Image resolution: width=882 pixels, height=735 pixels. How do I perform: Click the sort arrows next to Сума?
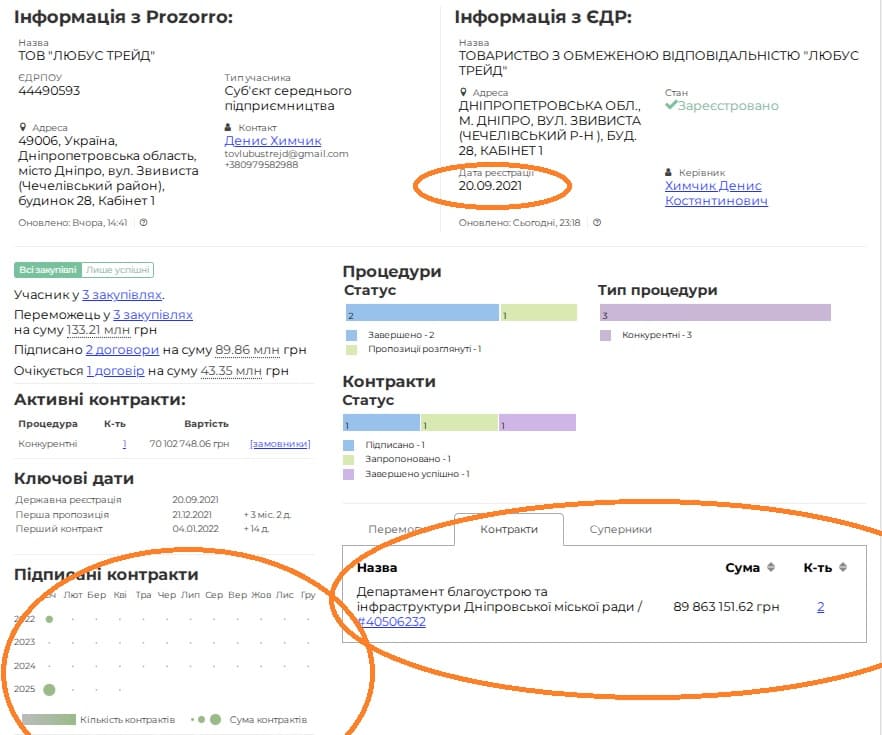(770, 568)
